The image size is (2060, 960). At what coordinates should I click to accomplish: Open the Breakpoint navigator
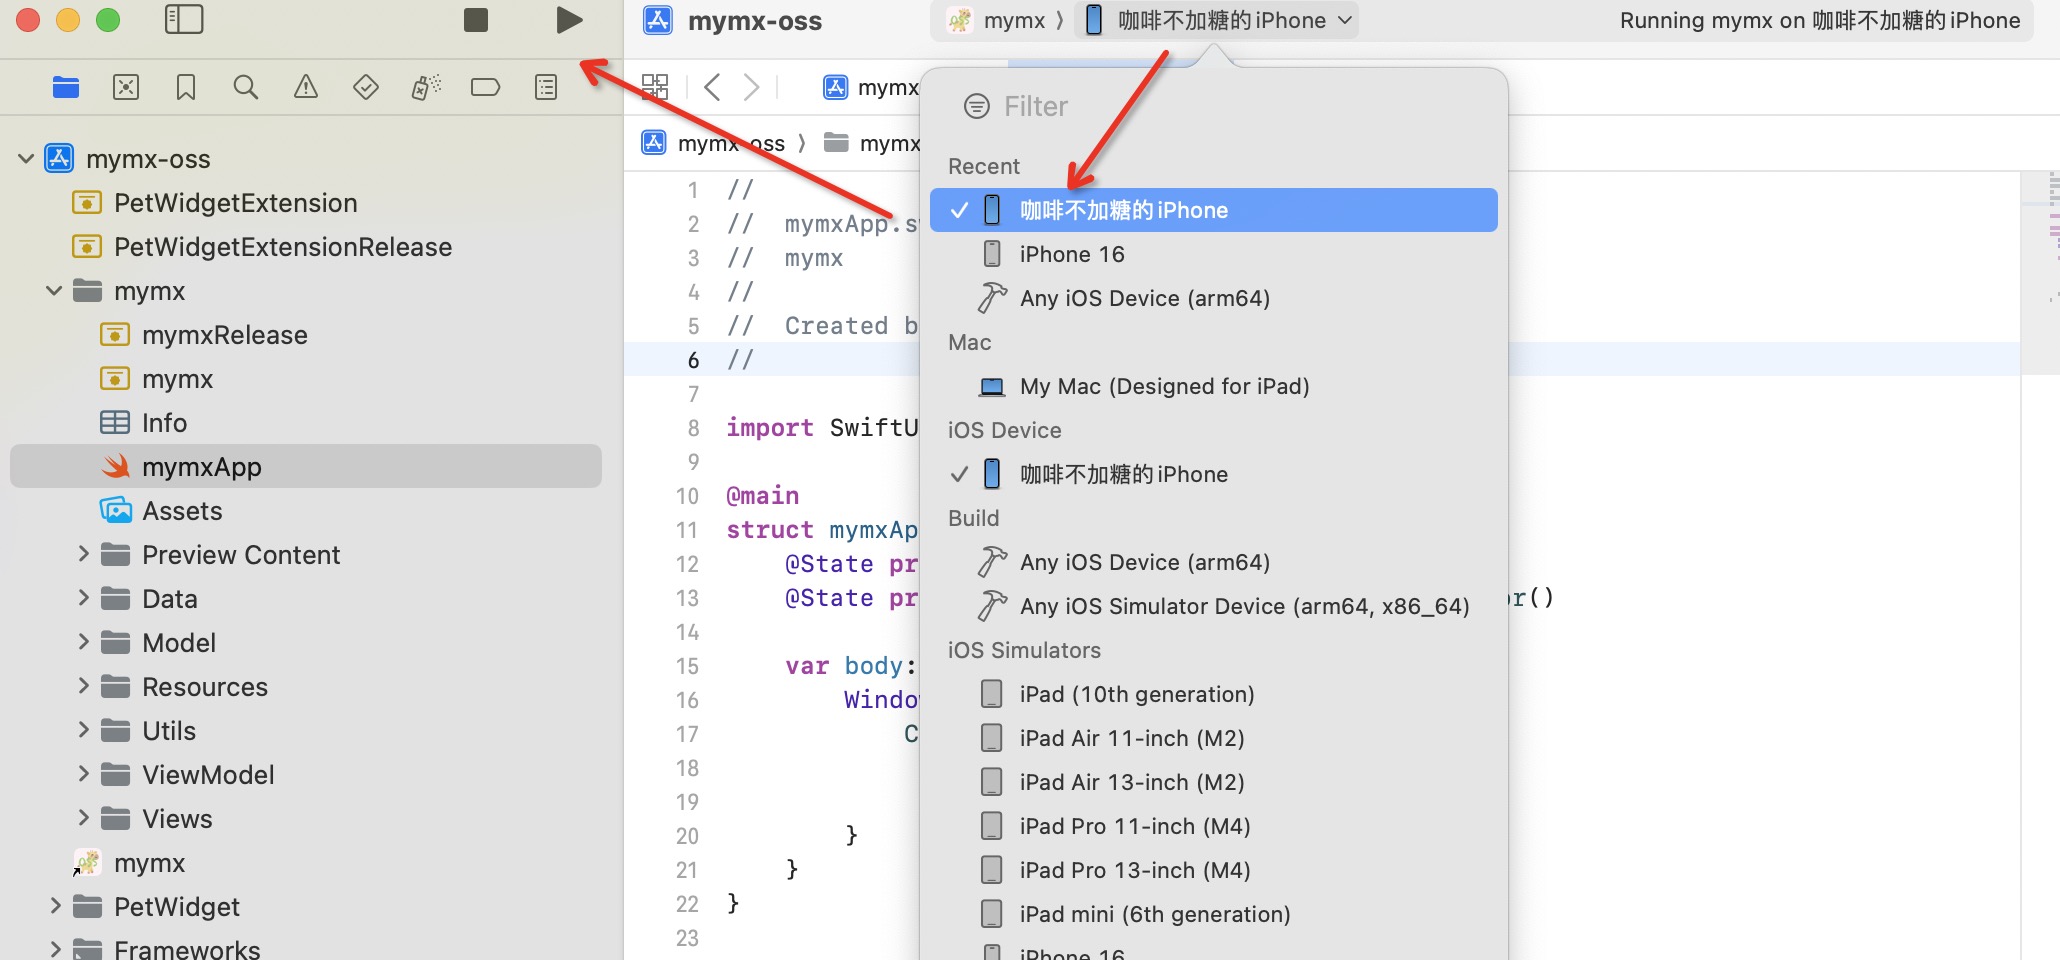coord(486,88)
